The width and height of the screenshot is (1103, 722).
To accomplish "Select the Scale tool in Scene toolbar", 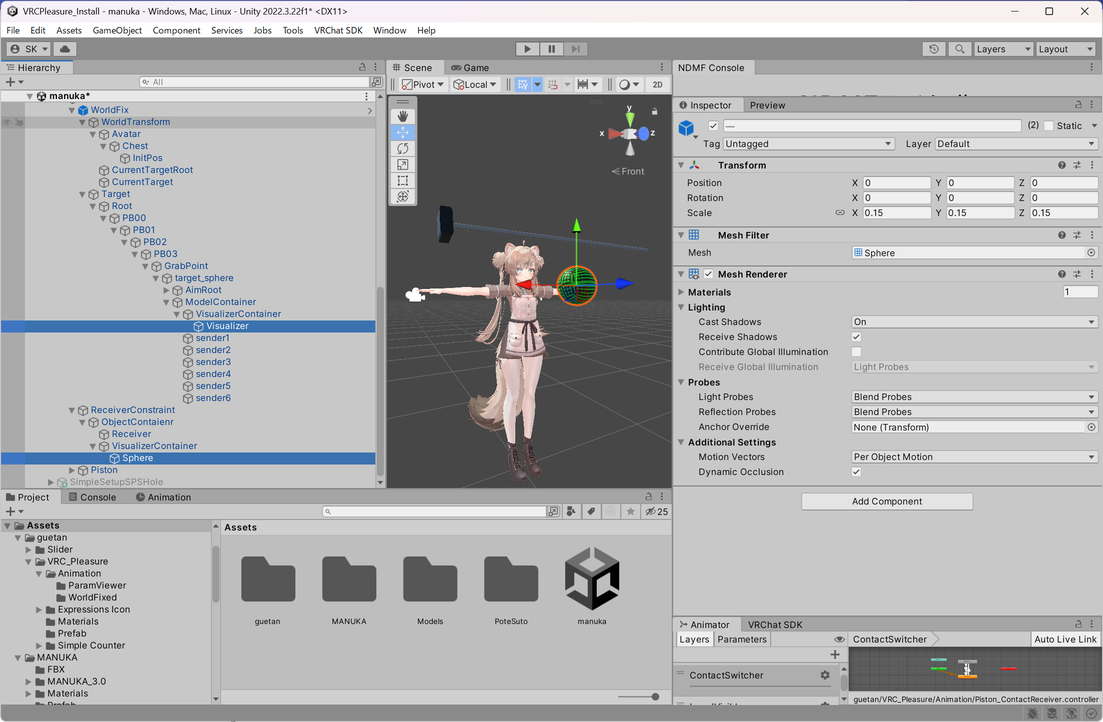I will point(403,165).
